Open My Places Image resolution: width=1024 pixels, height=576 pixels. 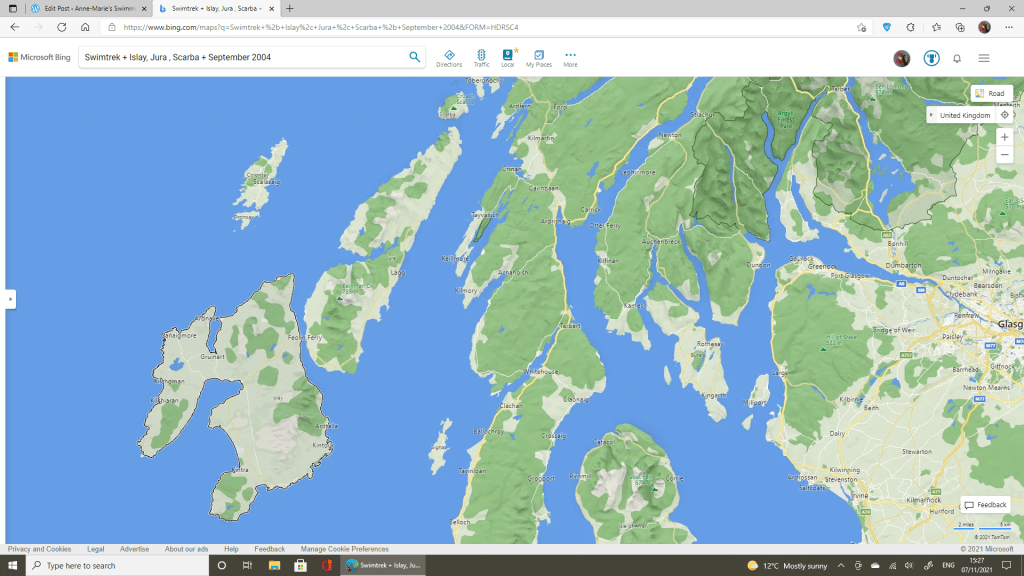(539, 57)
